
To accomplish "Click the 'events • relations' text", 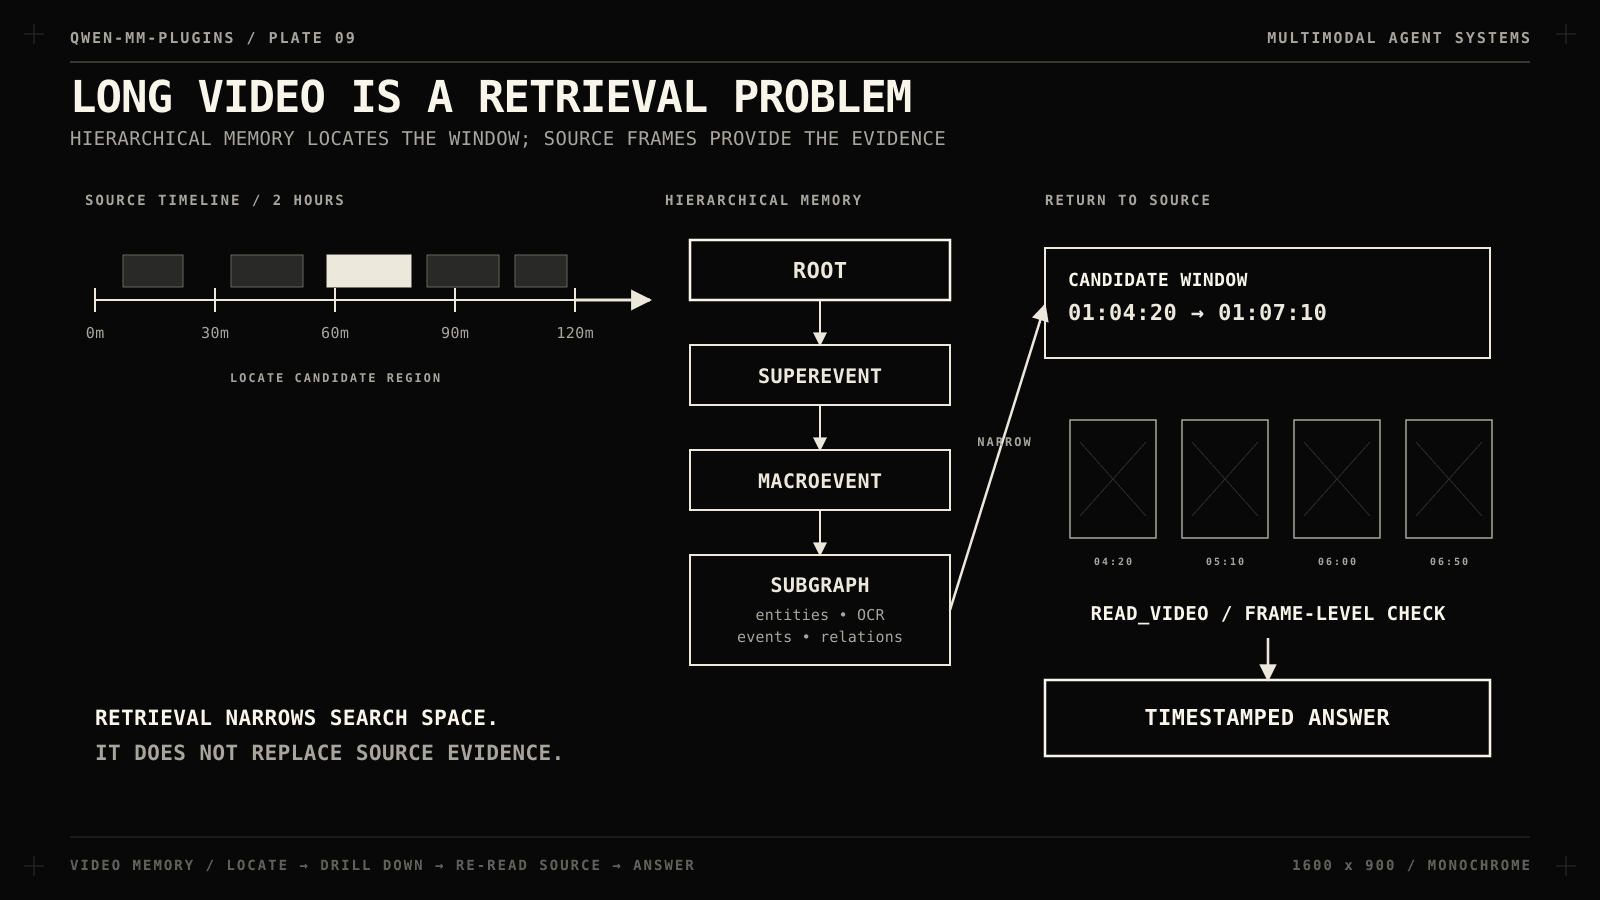I will (x=820, y=637).
